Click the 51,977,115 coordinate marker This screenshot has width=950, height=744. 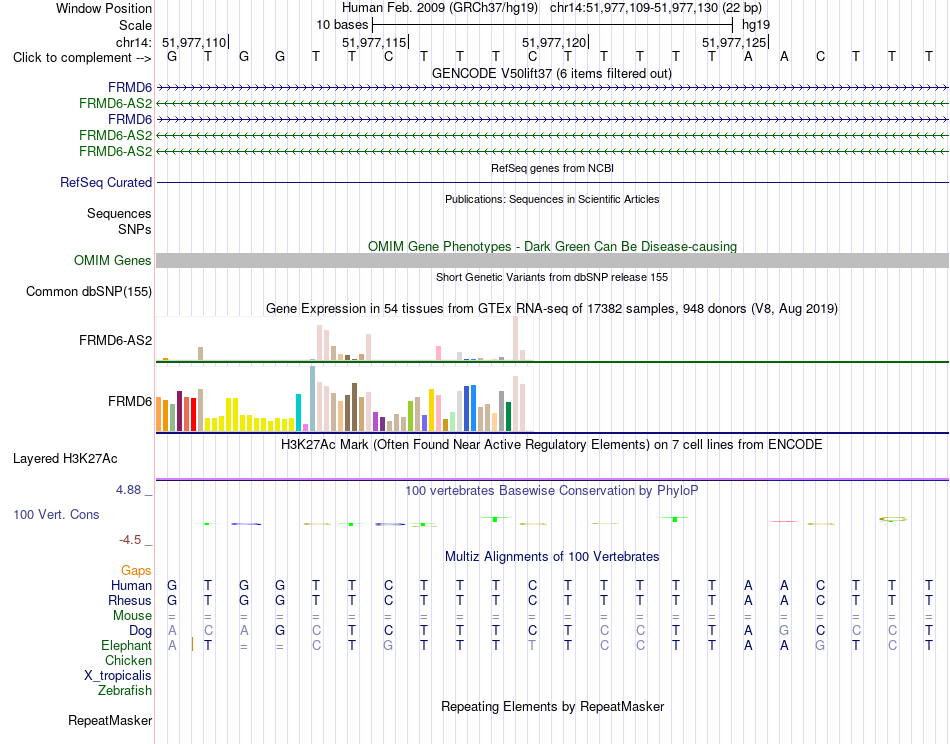coord(374,42)
